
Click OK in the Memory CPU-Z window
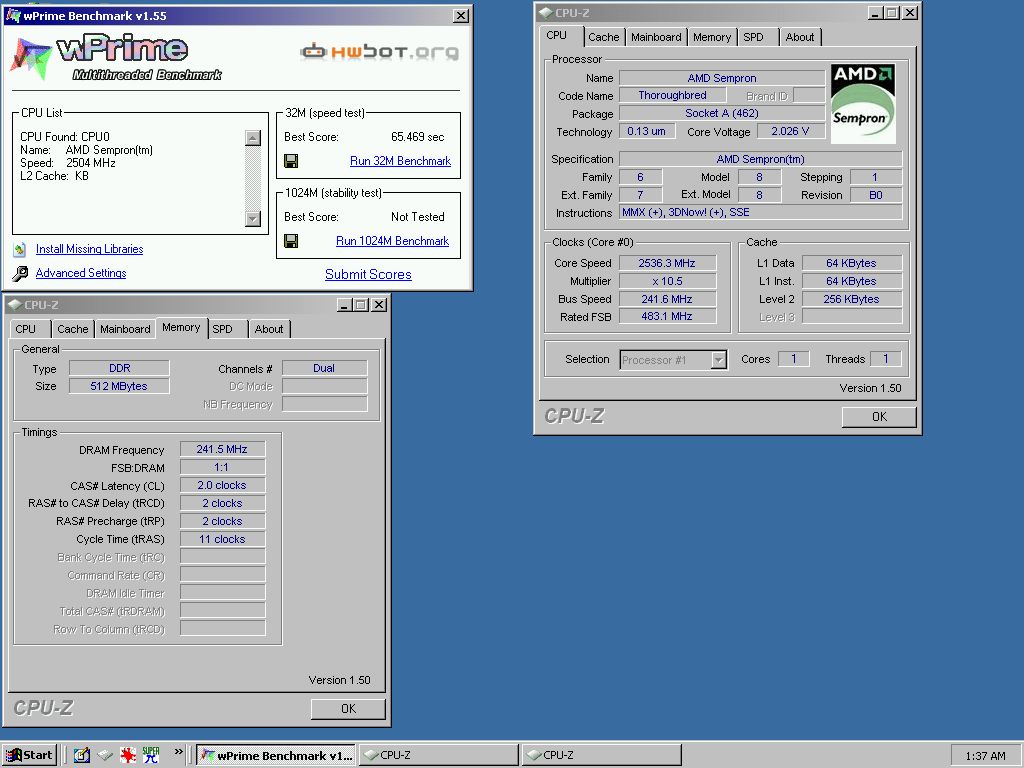pyautogui.click(x=348, y=709)
